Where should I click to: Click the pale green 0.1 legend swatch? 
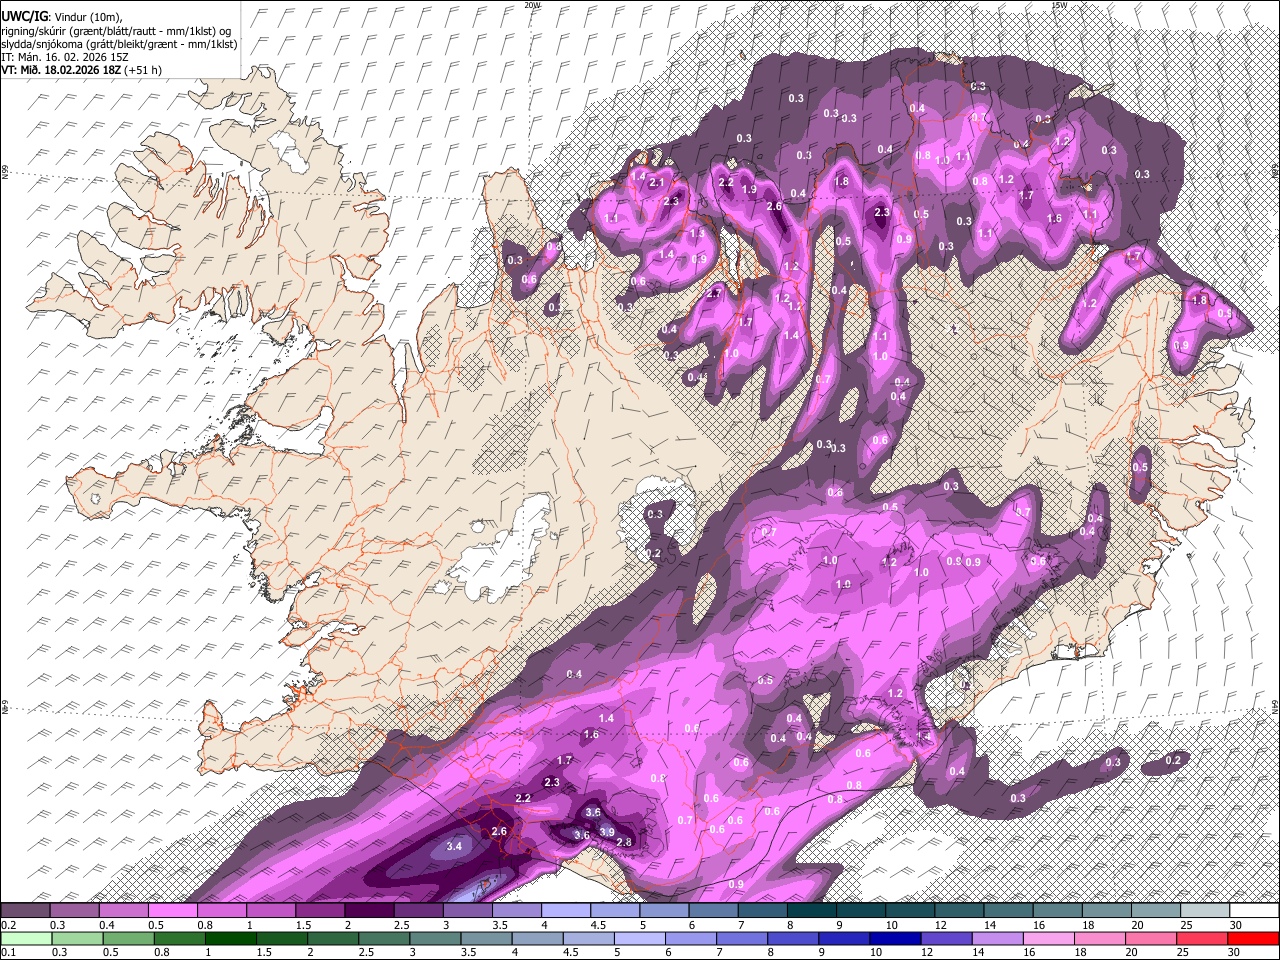coord(25,938)
